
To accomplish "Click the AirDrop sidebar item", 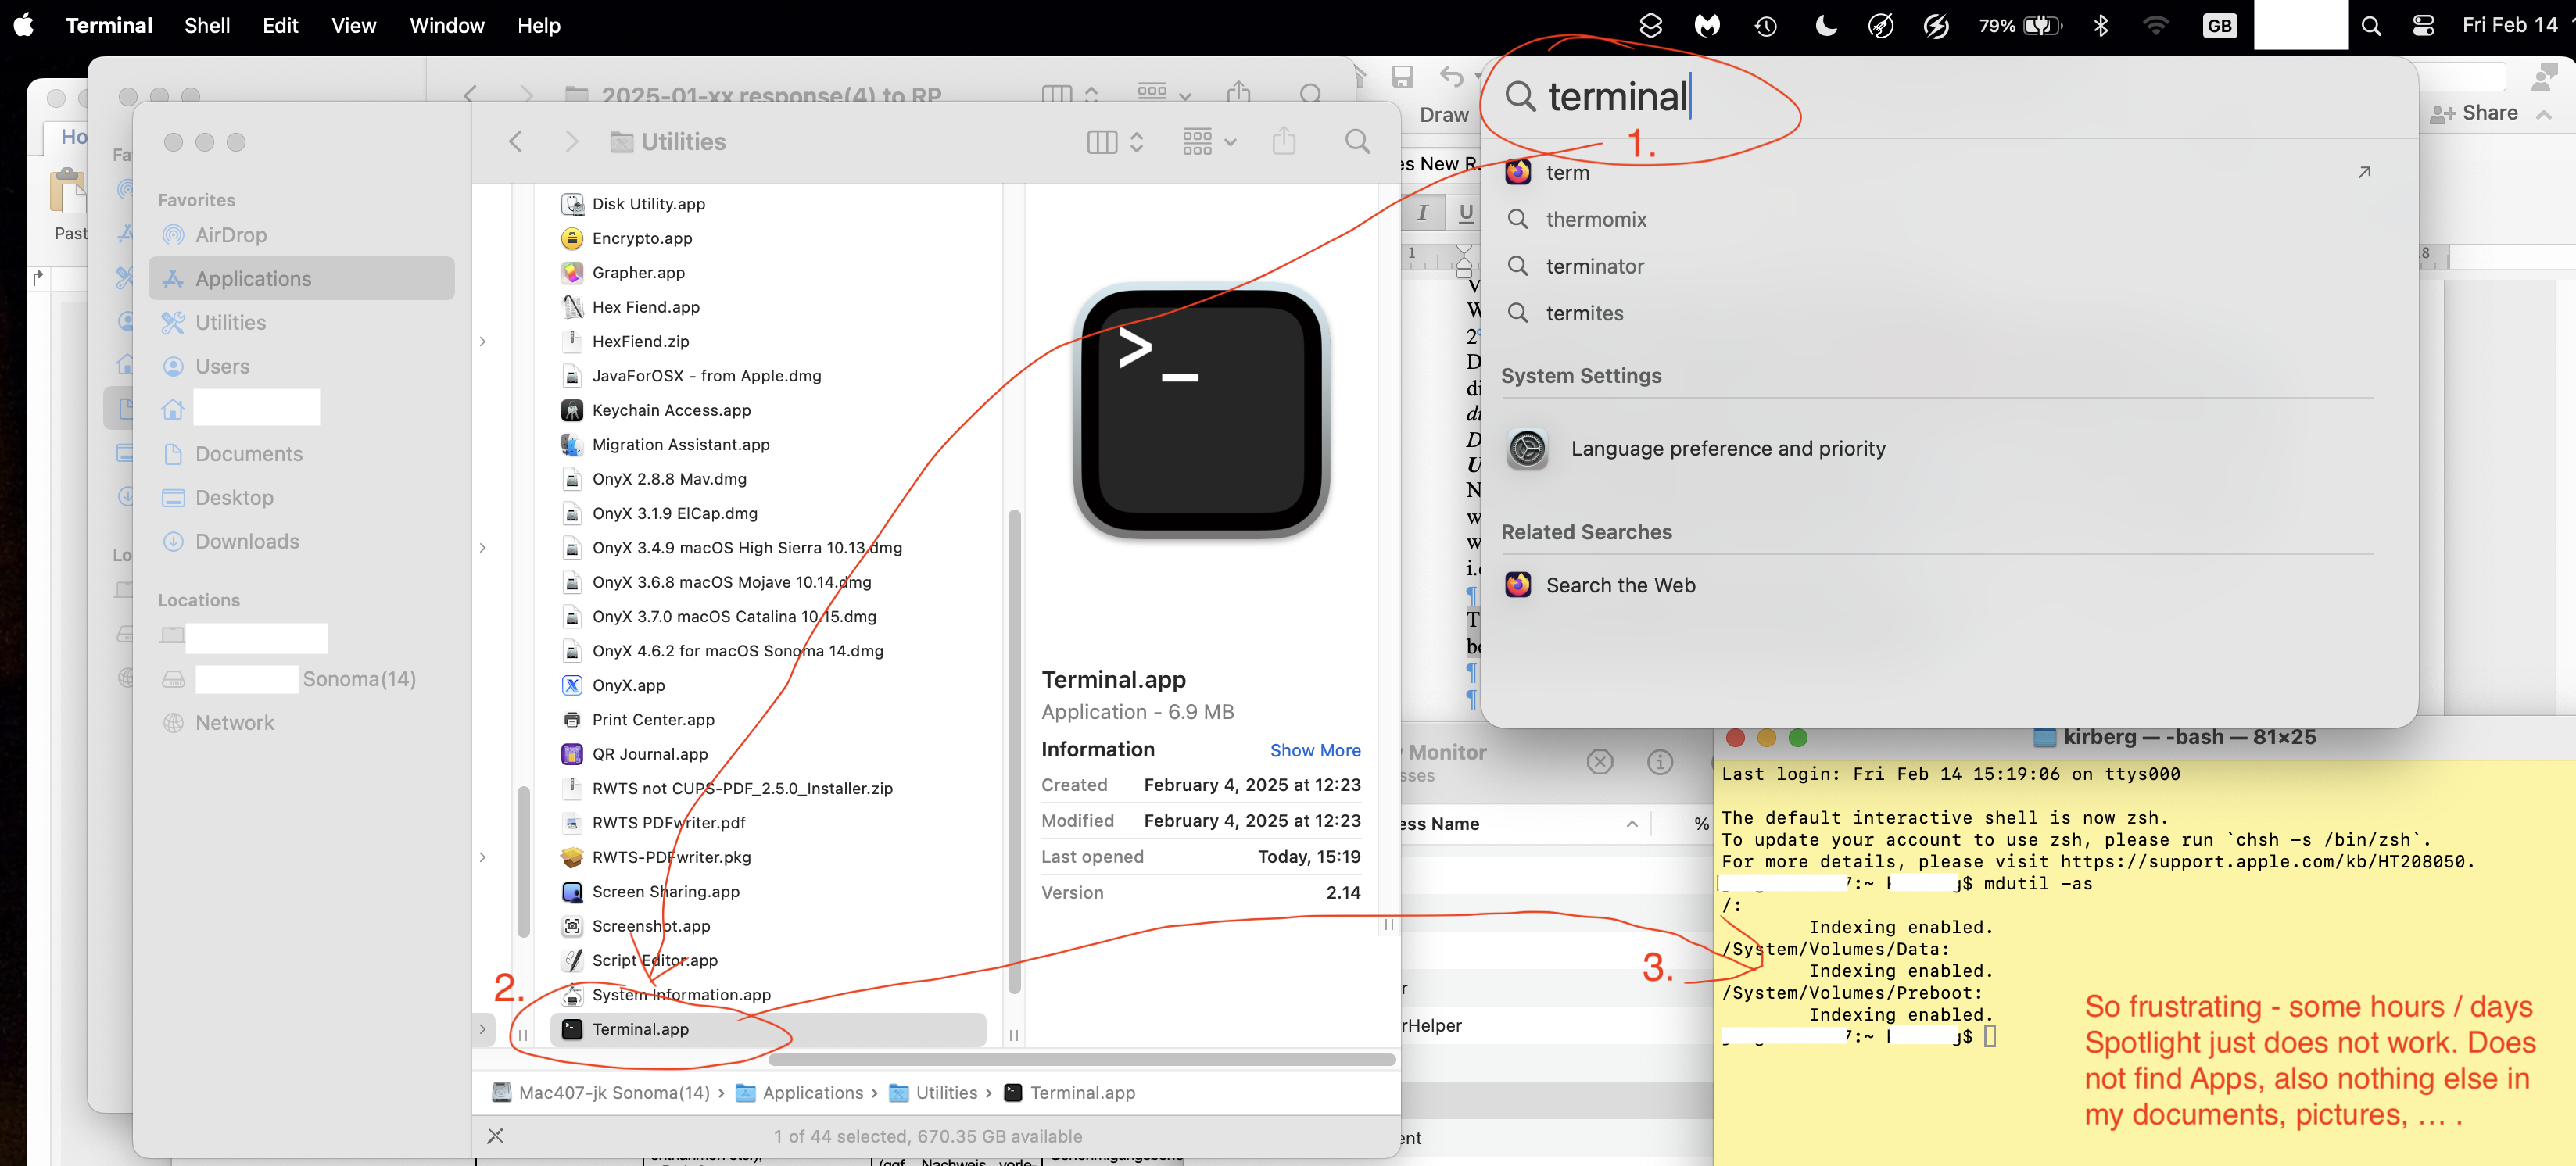I will coord(230,235).
